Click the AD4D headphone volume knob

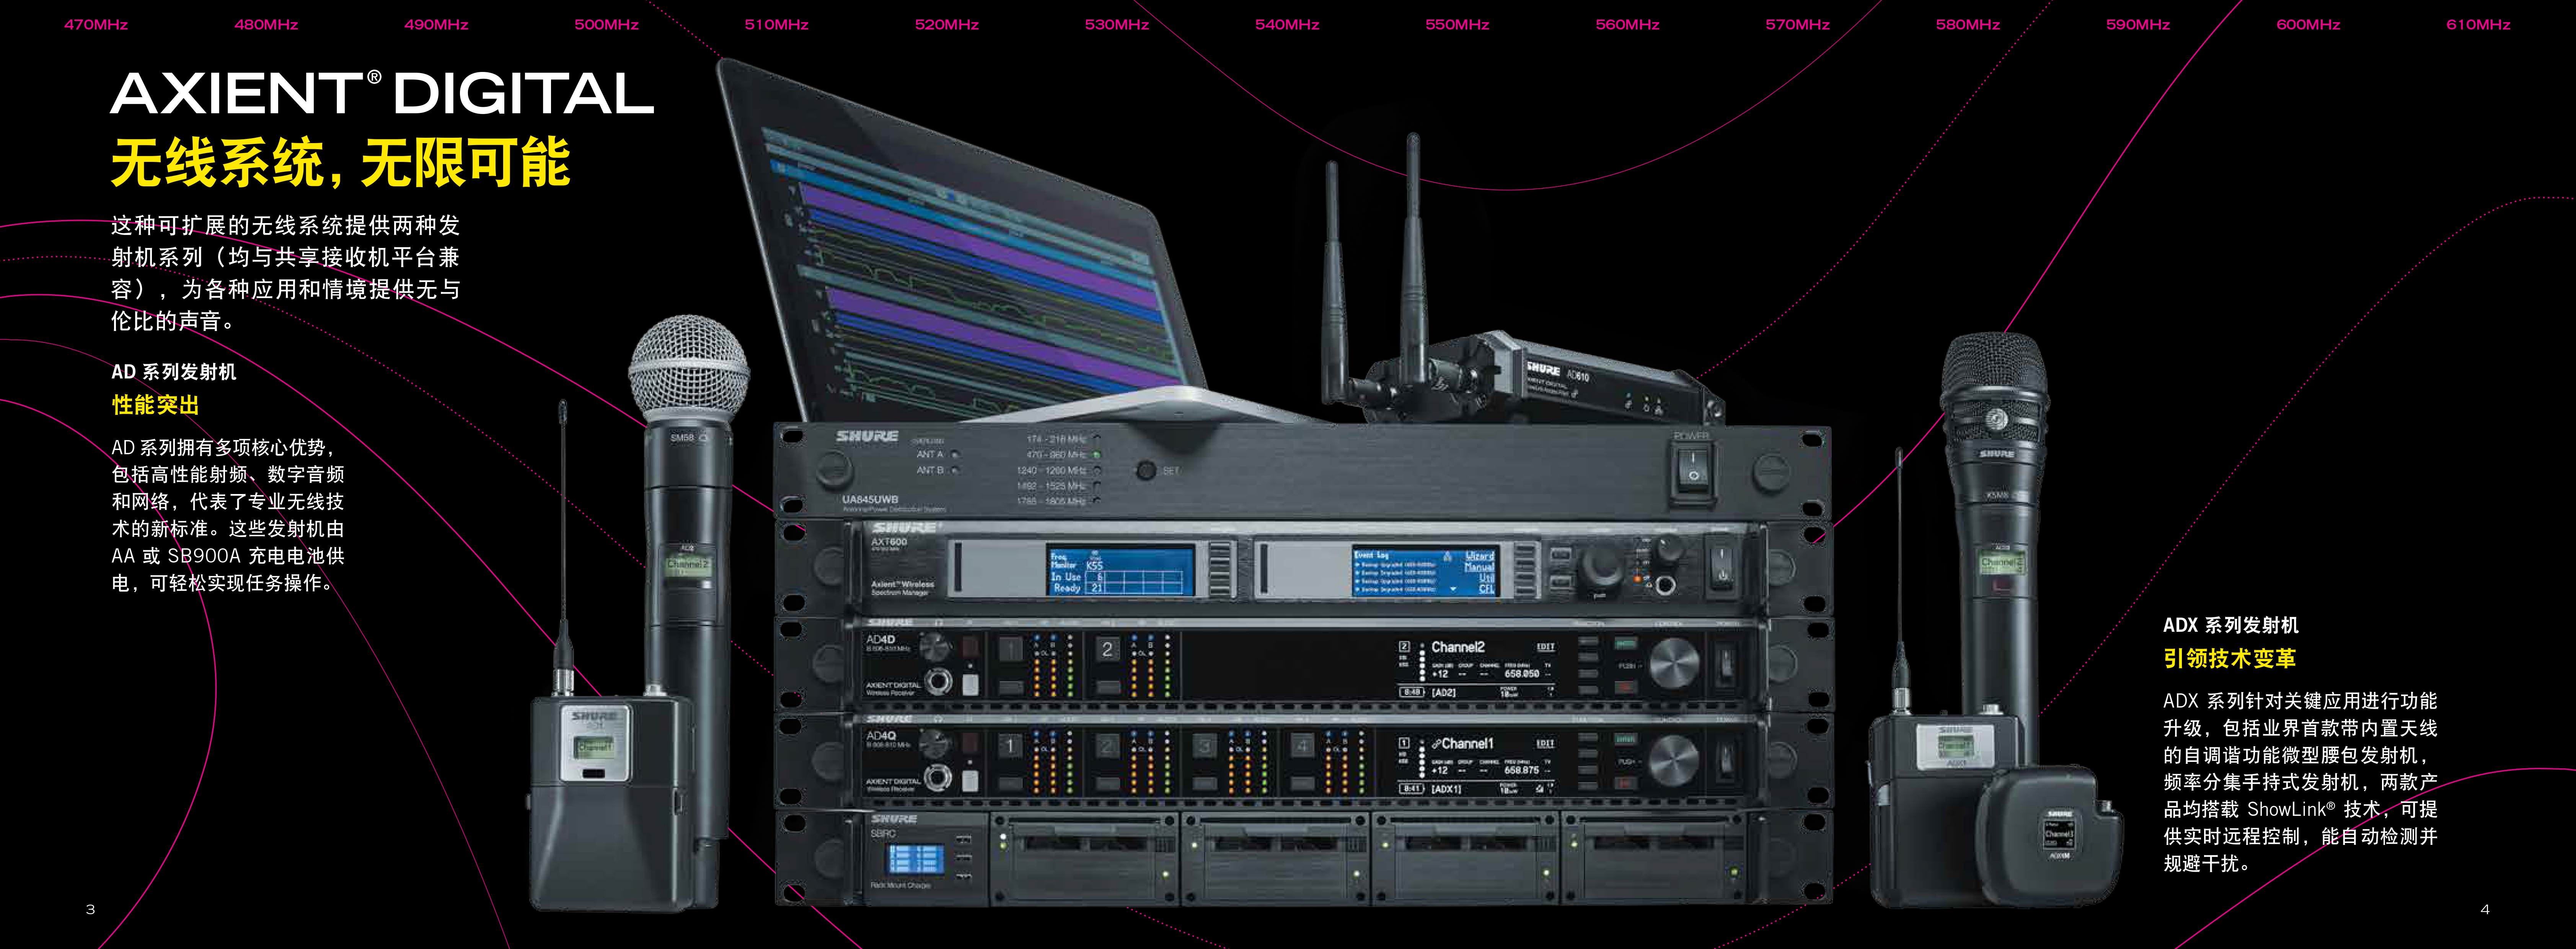[935, 648]
